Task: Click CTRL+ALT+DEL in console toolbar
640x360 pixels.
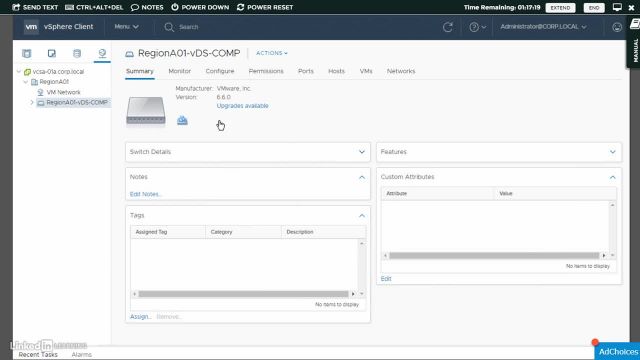Action: pyautogui.click(x=94, y=7)
